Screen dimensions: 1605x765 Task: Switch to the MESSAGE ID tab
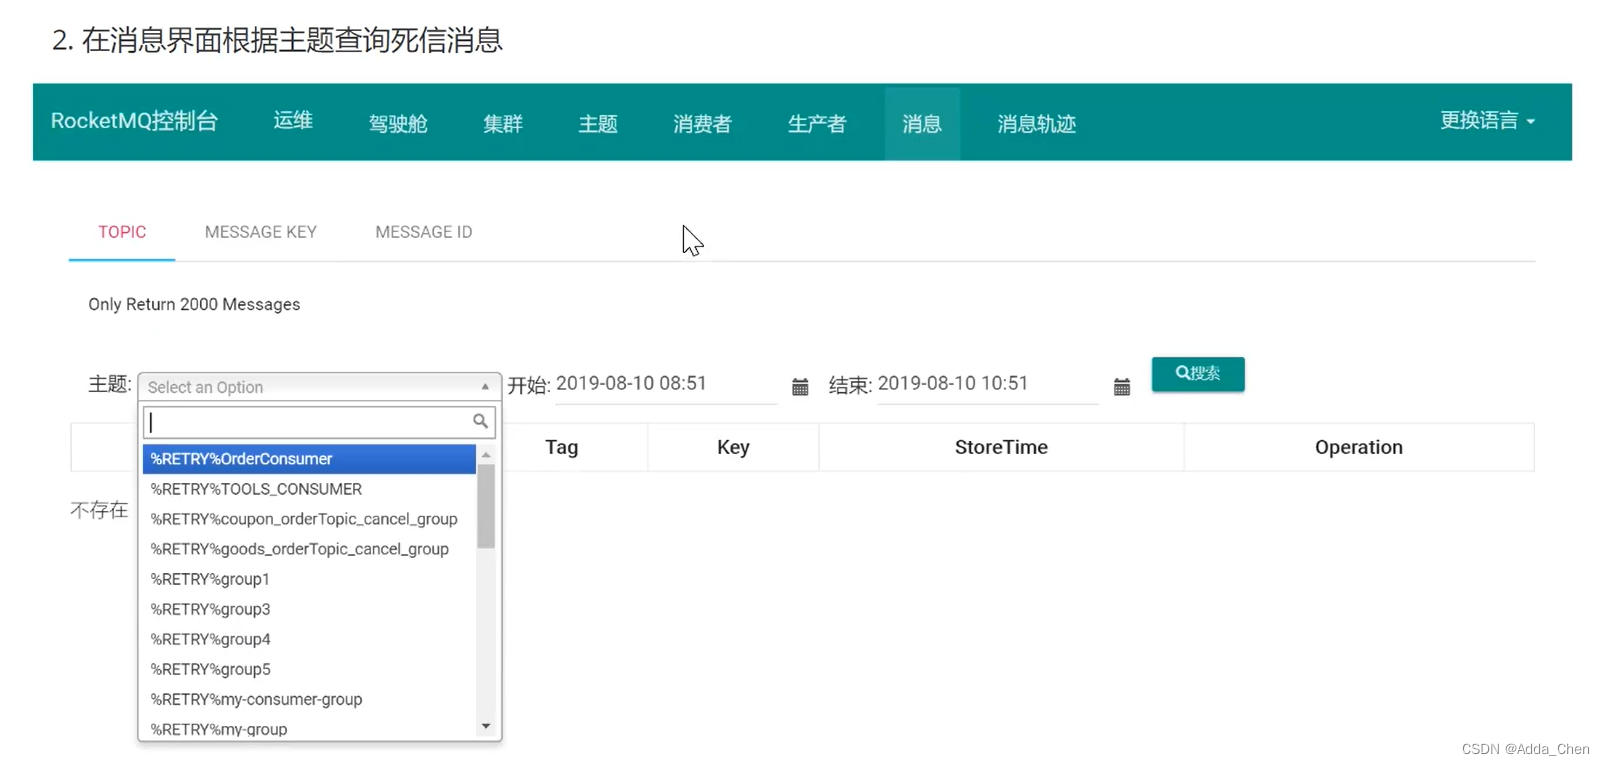[424, 232]
